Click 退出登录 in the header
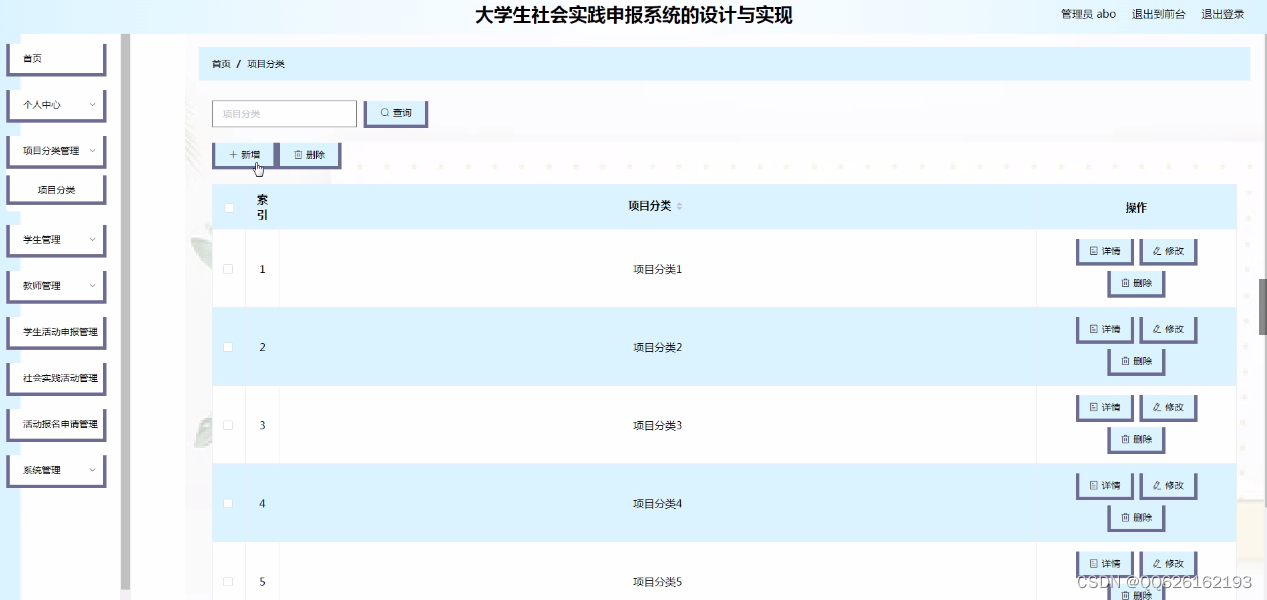The image size is (1267, 600). (x=1222, y=14)
